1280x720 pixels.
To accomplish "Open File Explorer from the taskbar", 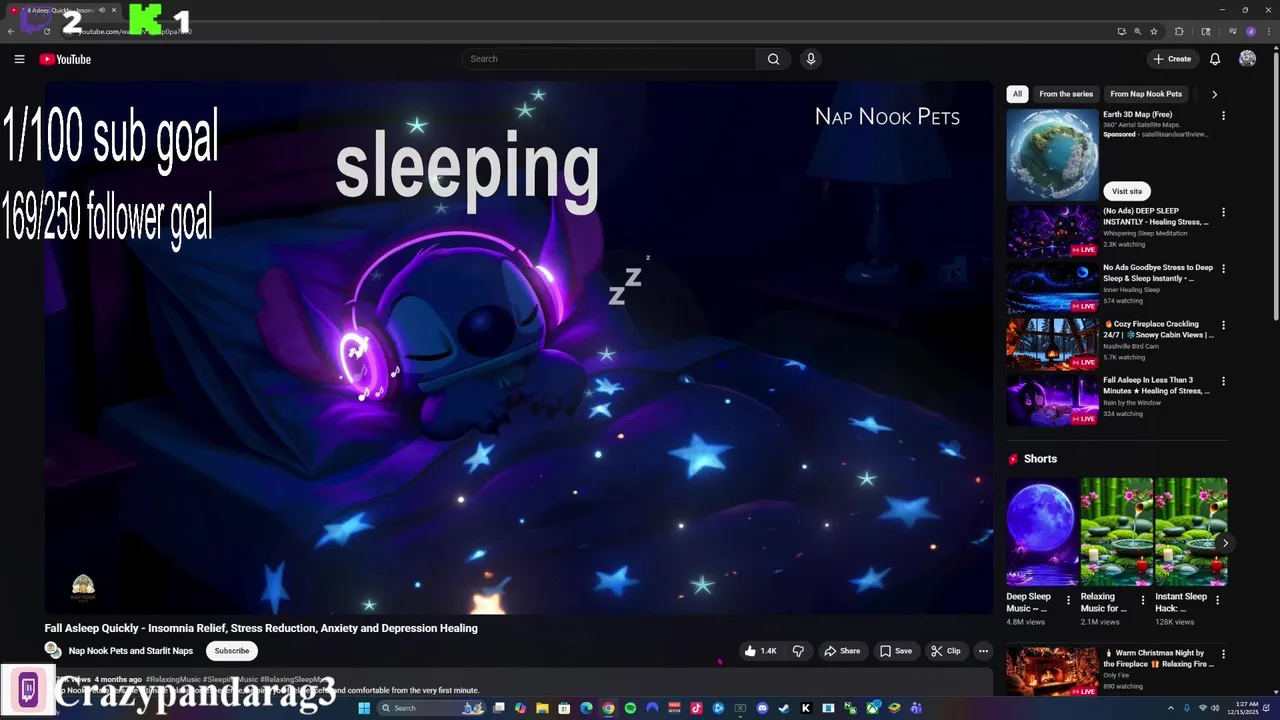I will click(542, 708).
